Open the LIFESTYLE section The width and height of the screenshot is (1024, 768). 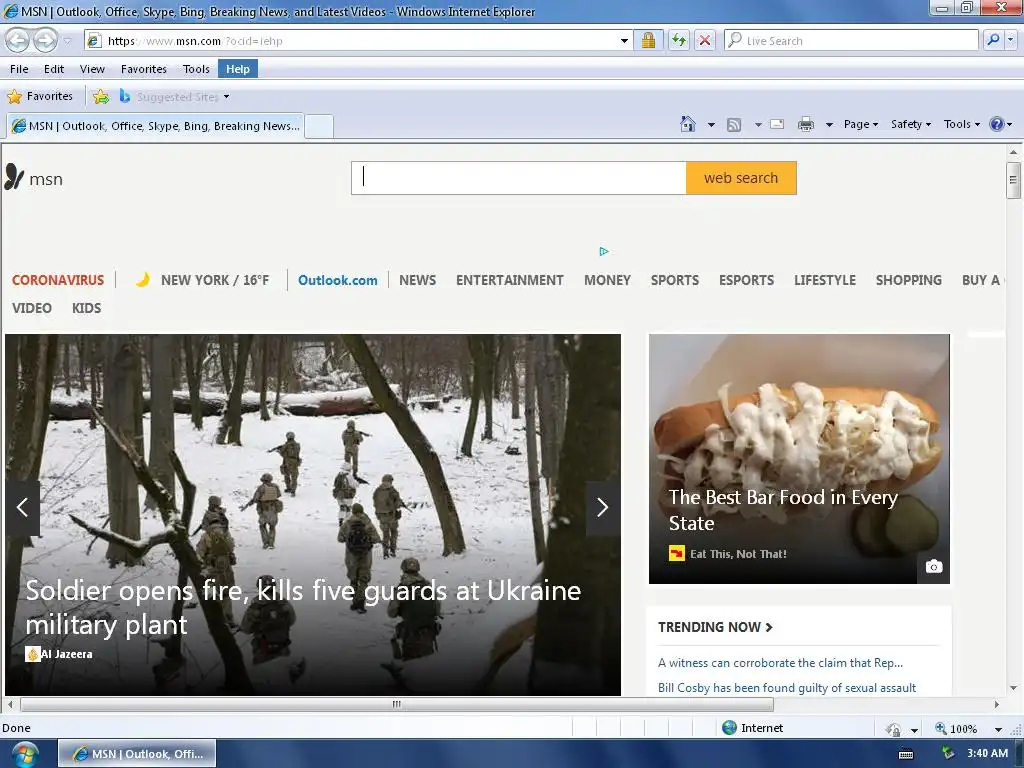[x=825, y=280]
